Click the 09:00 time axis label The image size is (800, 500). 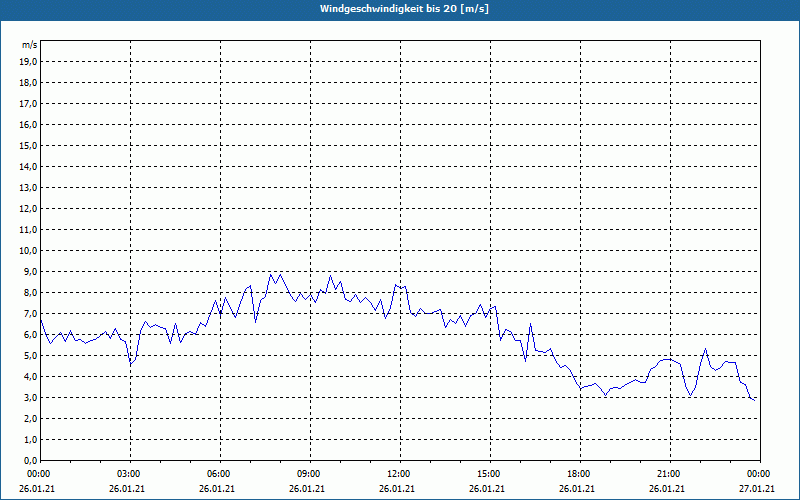pos(310,474)
